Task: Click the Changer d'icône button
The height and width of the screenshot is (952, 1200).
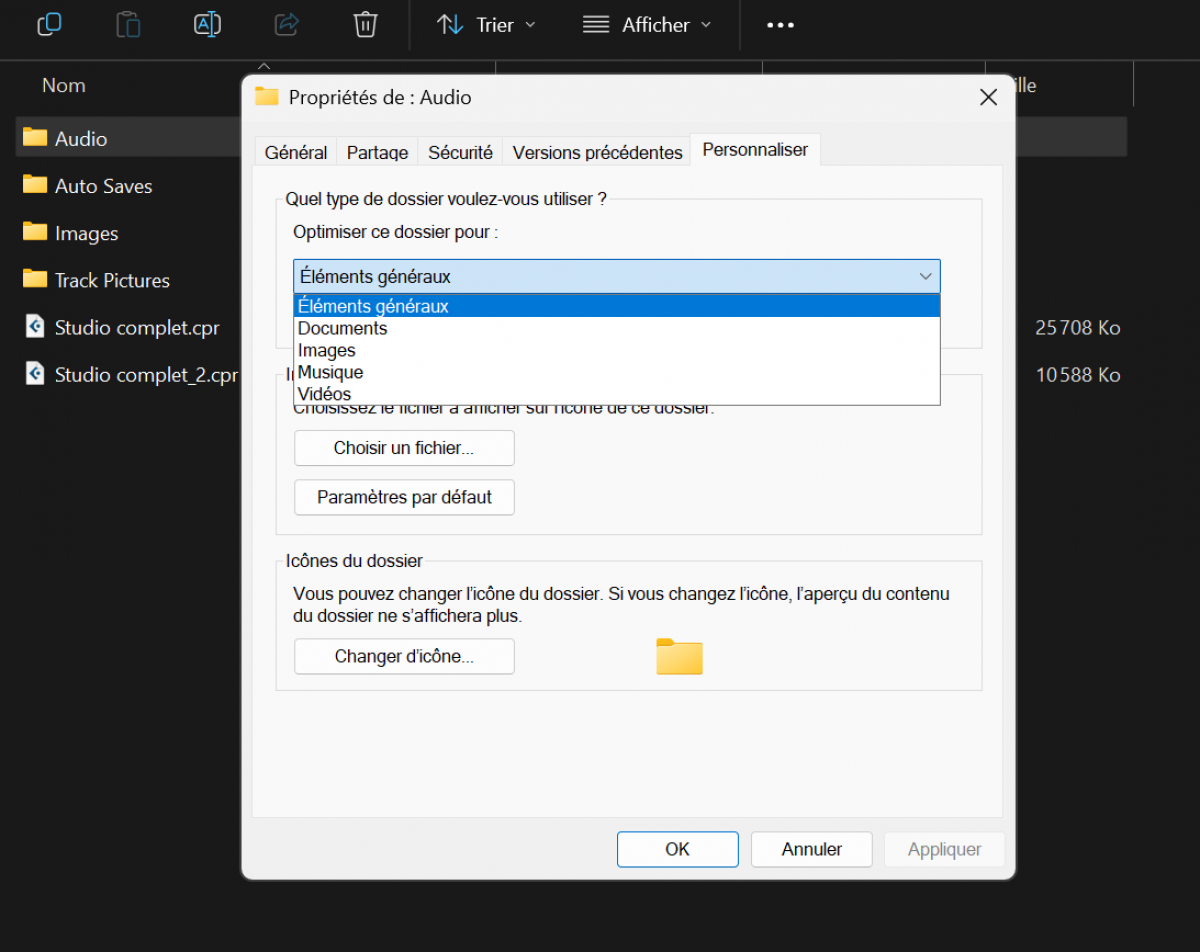Action: point(404,657)
